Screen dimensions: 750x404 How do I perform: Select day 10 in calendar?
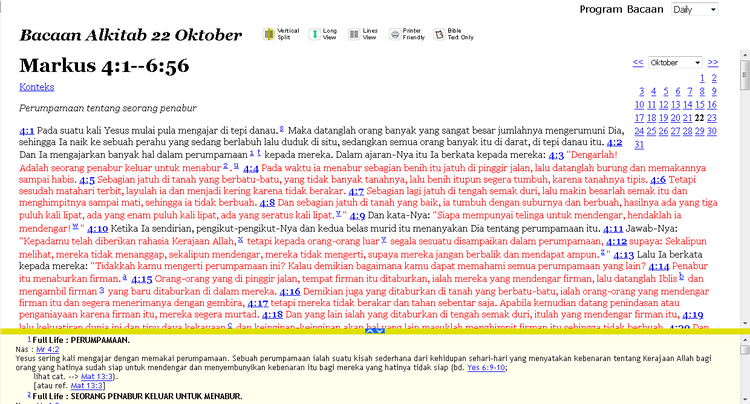point(639,105)
